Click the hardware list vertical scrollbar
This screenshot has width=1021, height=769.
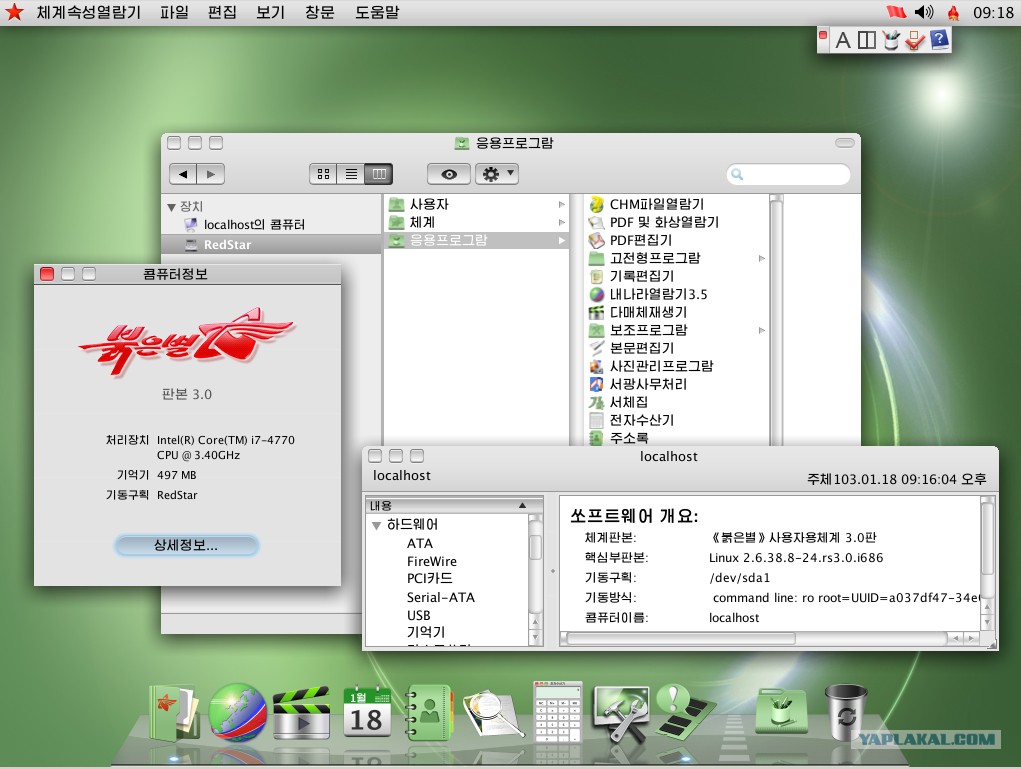click(x=535, y=547)
